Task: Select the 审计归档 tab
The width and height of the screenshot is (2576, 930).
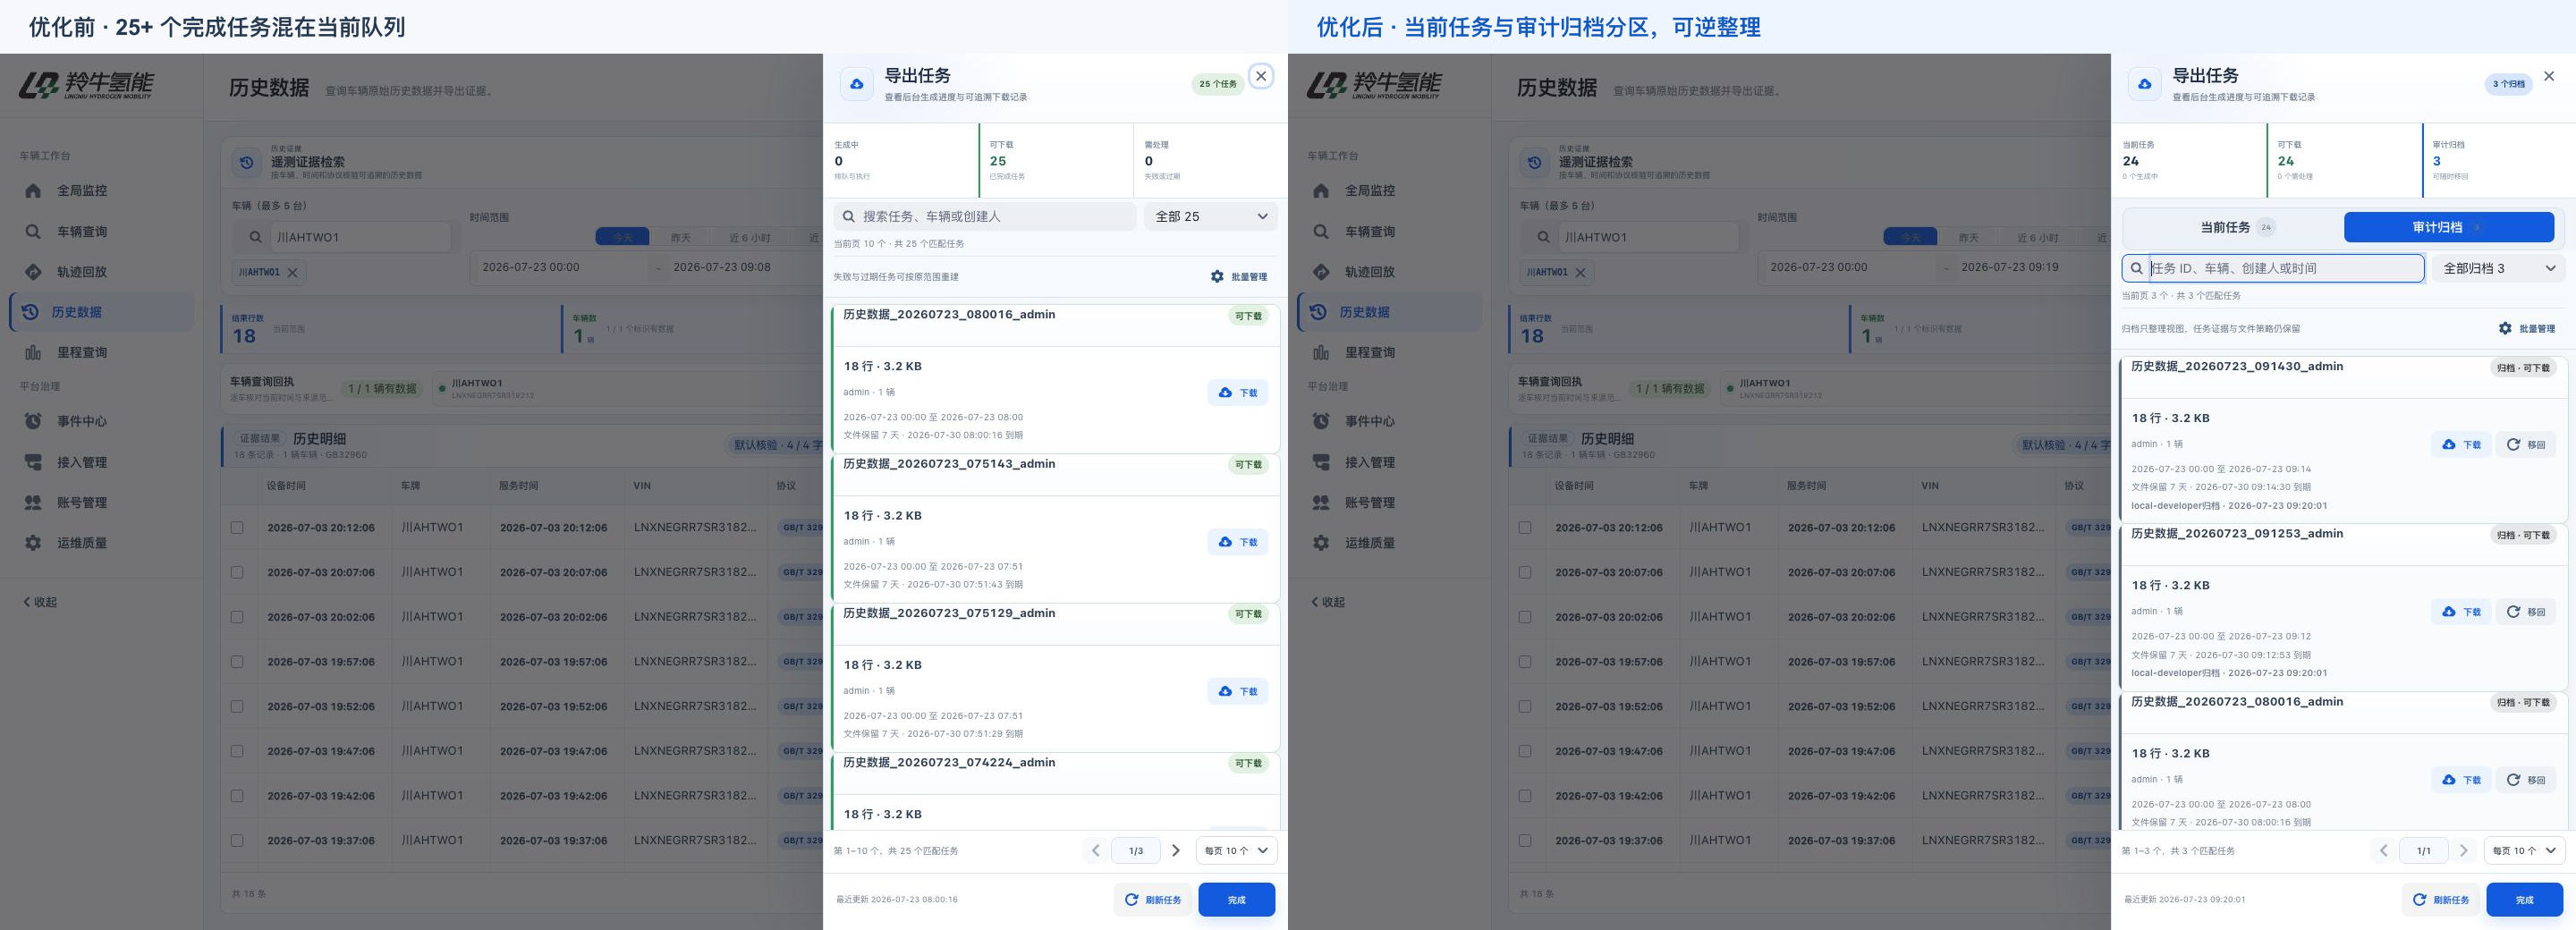Action: tap(2448, 228)
